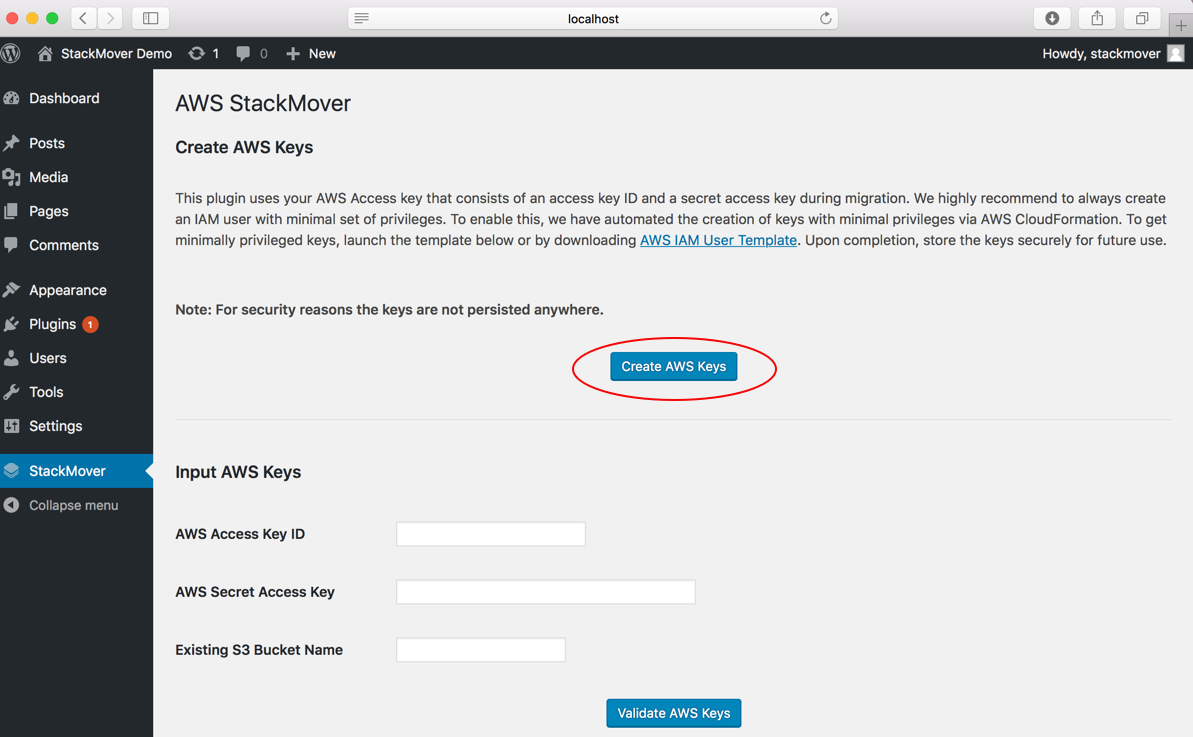Image resolution: width=1193 pixels, height=737 pixels.
Task: Open a new tab with plus button
Action: coord(1181,26)
